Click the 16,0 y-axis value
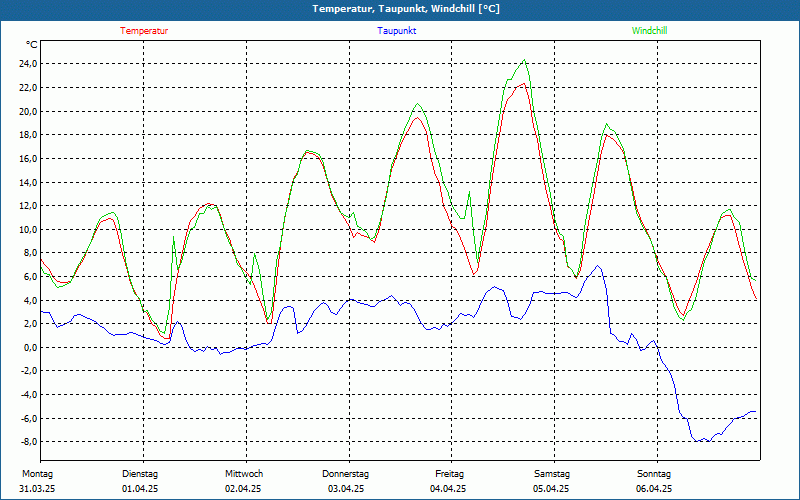Image resolution: width=800 pixels, height=500 pixels. pos(27,158)
